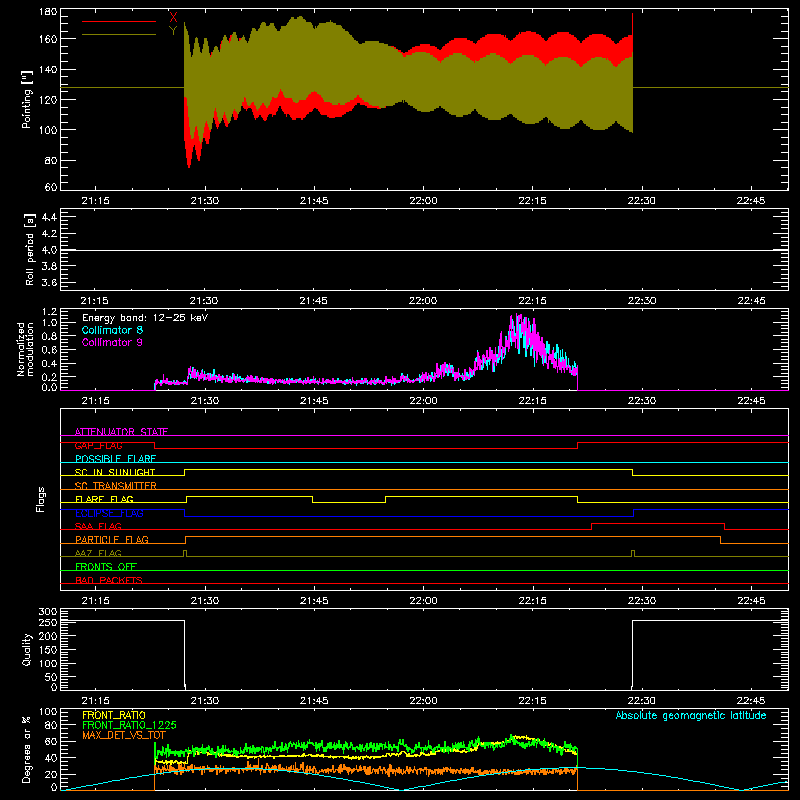This screenshot has height=800, width=800.
Task: Click the FLARE_FLAG label
Action: click(104, 499)
